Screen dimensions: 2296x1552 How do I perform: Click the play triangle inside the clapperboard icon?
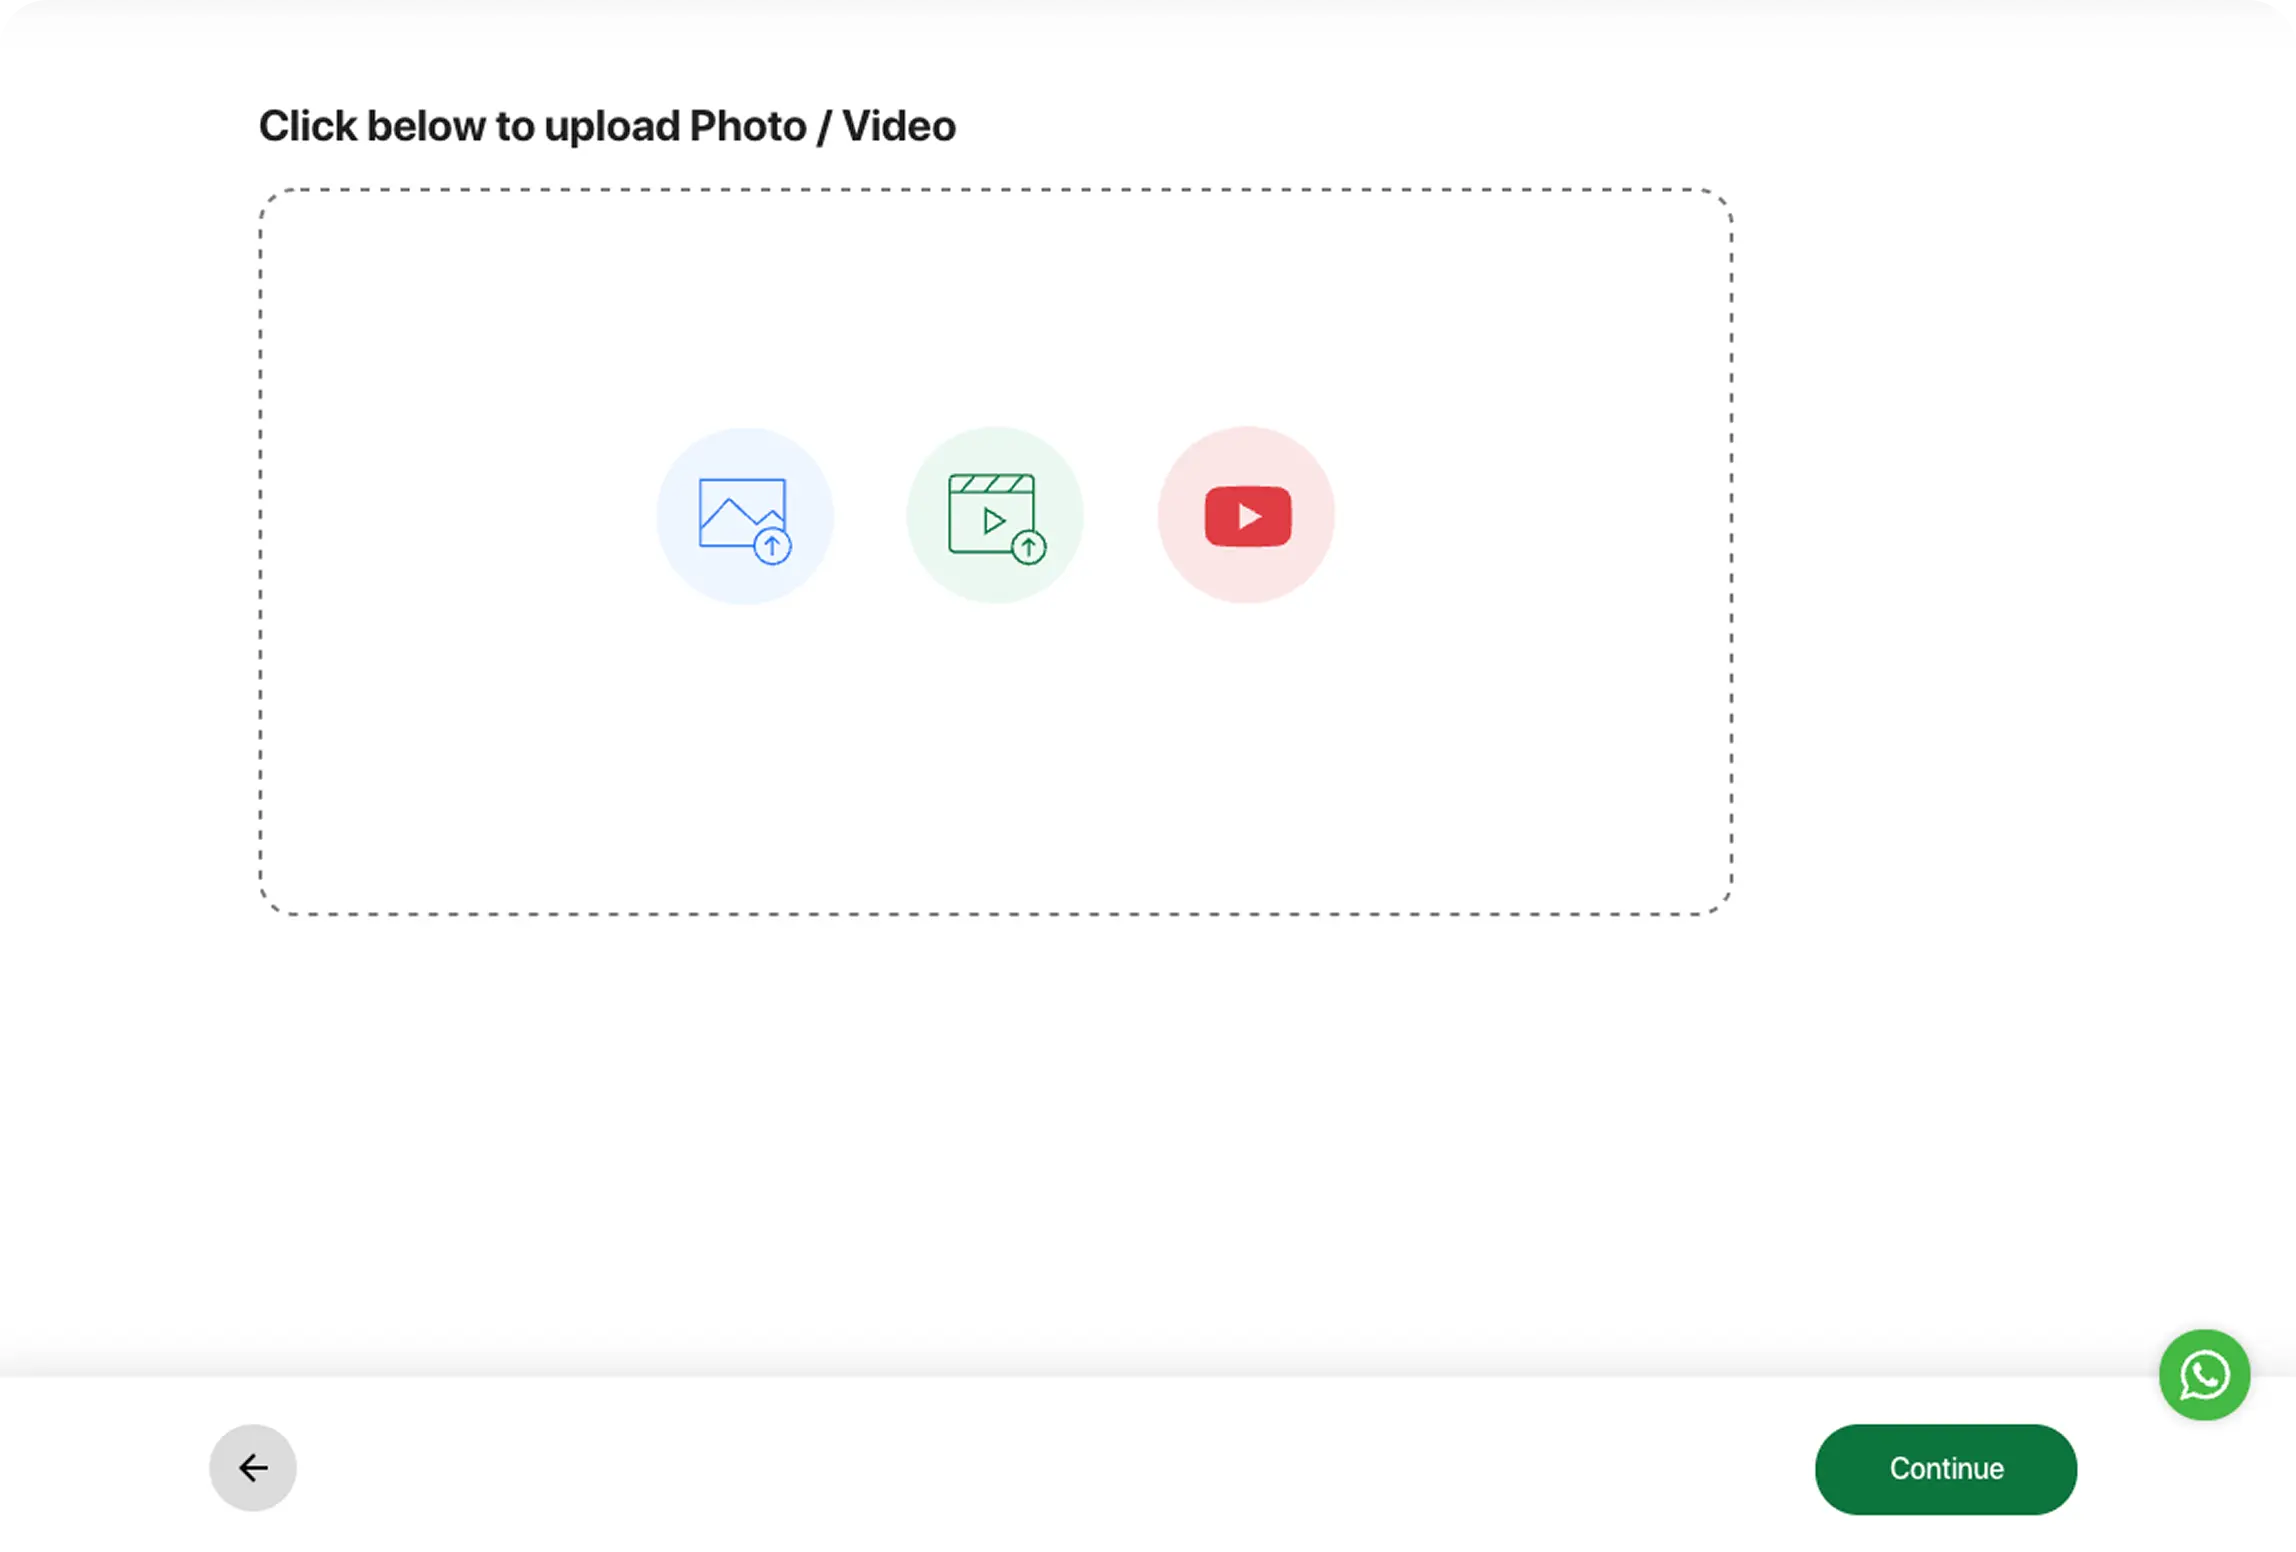pyautogui.click(x=993, y=521)
